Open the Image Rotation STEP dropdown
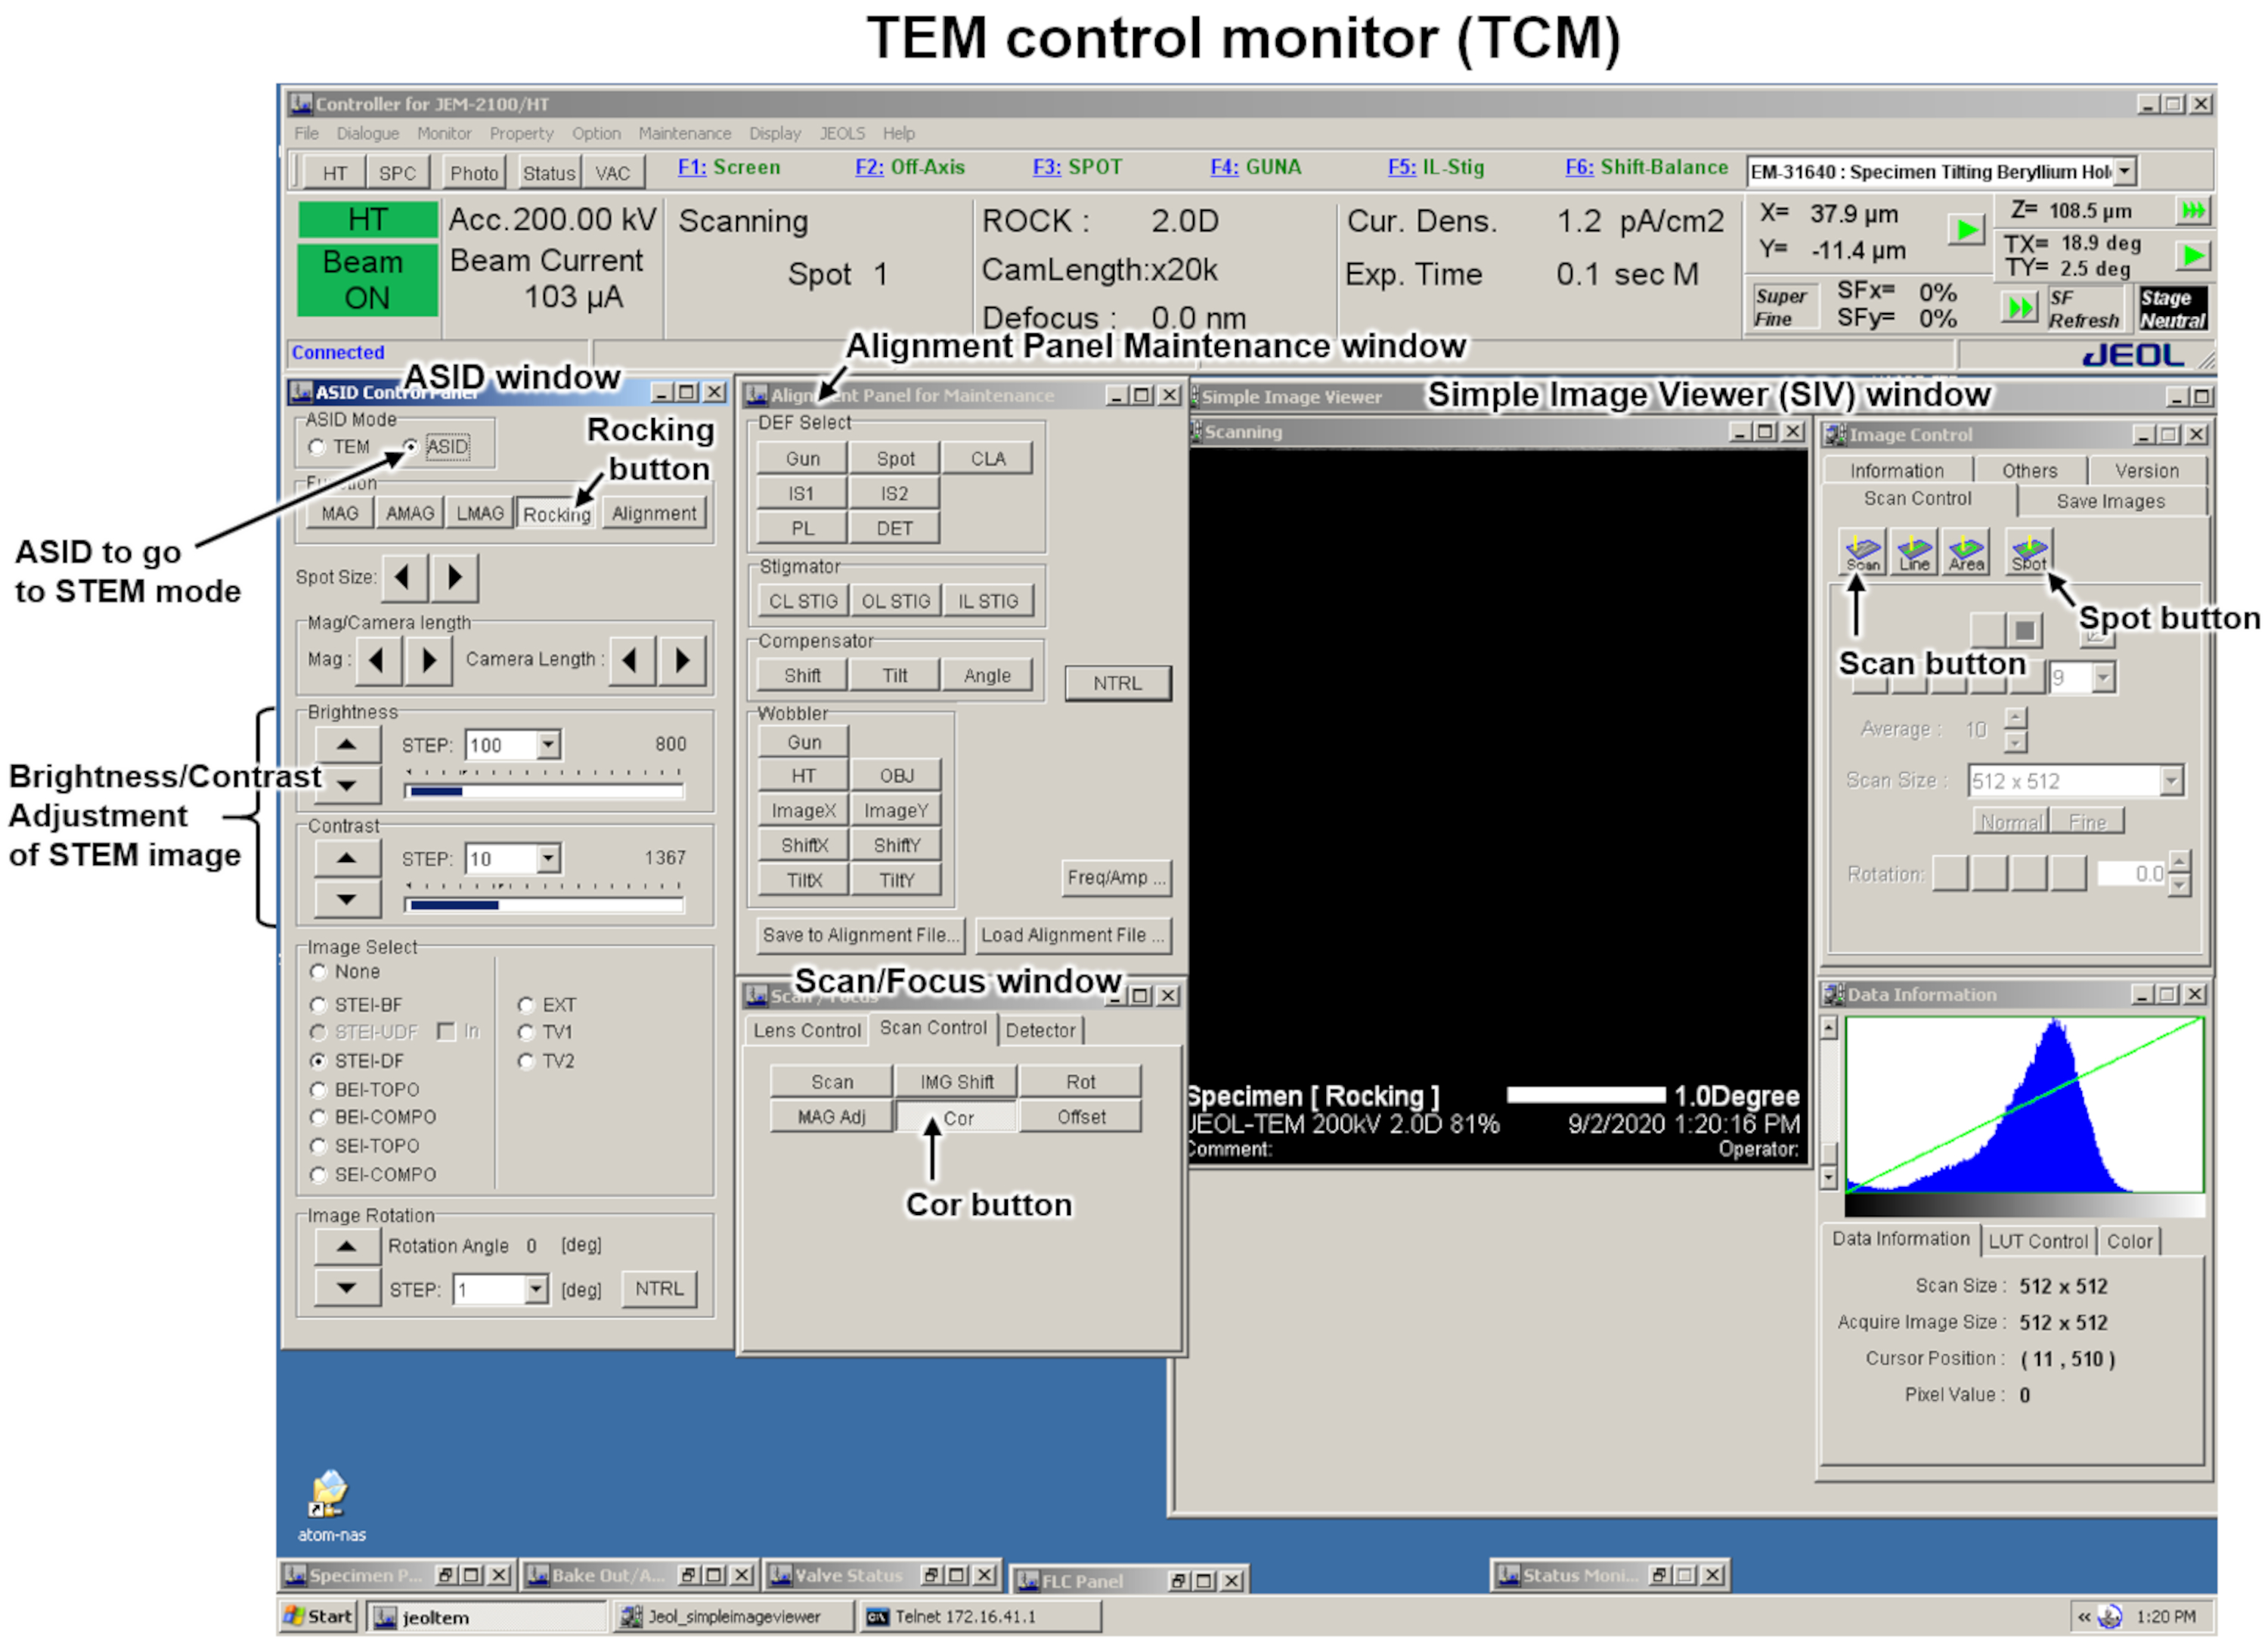The width and height of the screenshot is (2268, 1652). 537,1290
